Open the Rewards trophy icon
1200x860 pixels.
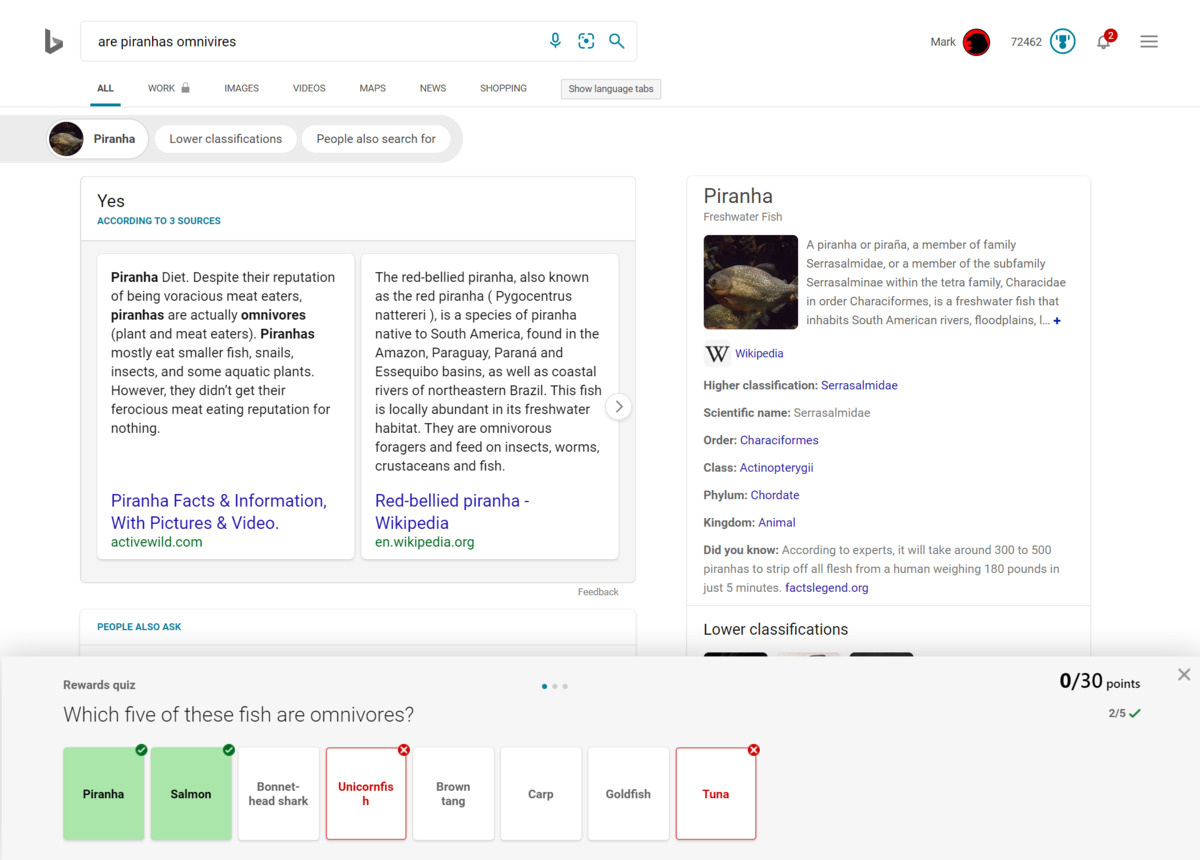[1063, 42]
